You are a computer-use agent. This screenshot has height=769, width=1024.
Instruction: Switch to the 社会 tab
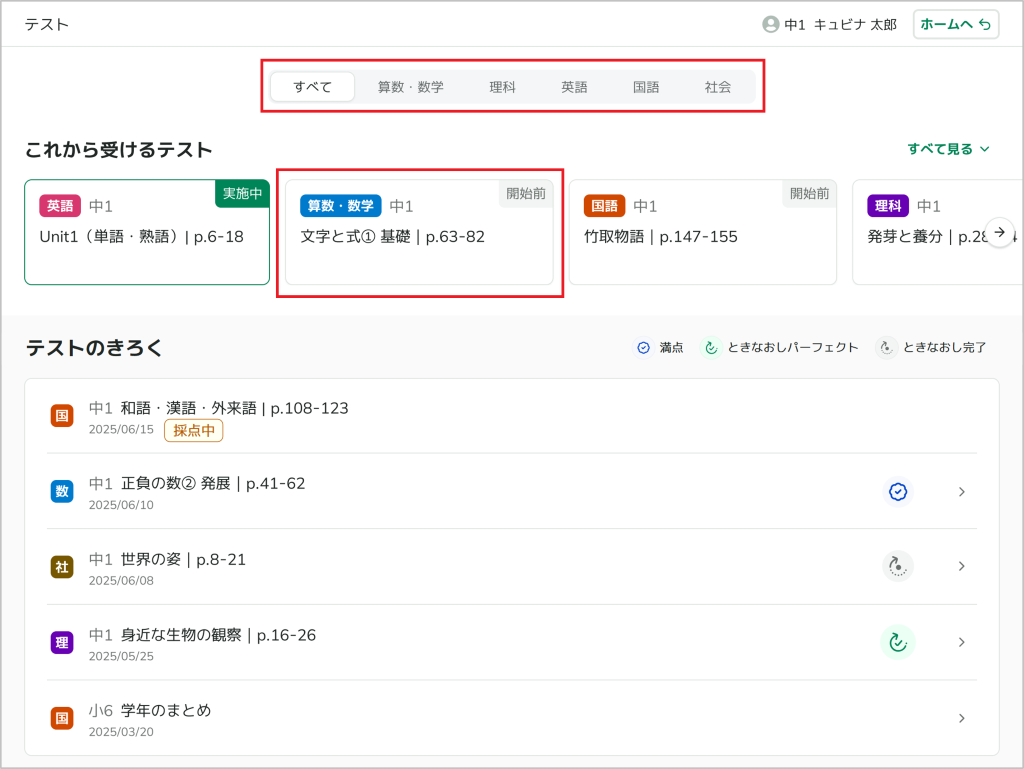tap(718, 87)
